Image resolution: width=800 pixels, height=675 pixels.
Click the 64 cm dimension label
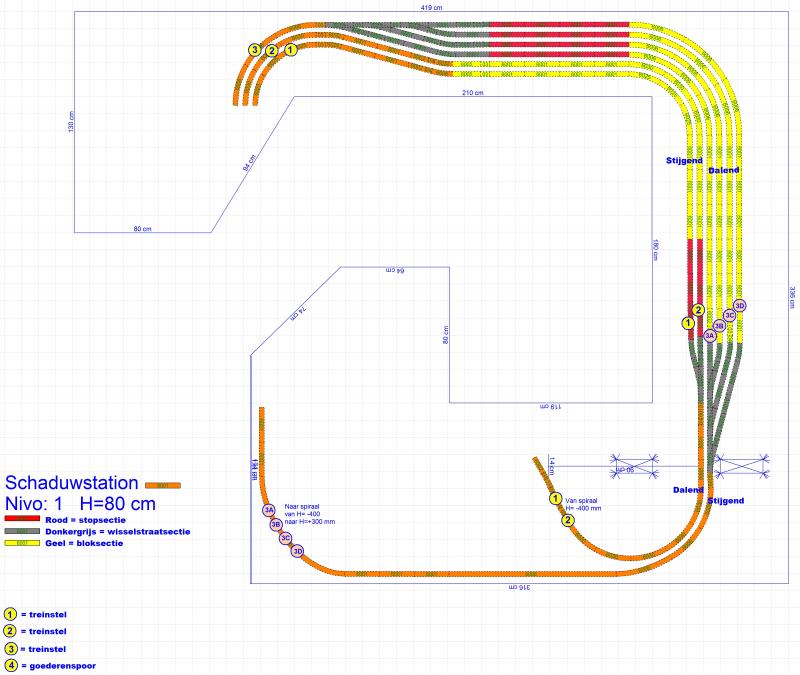[x=395, y=270]
